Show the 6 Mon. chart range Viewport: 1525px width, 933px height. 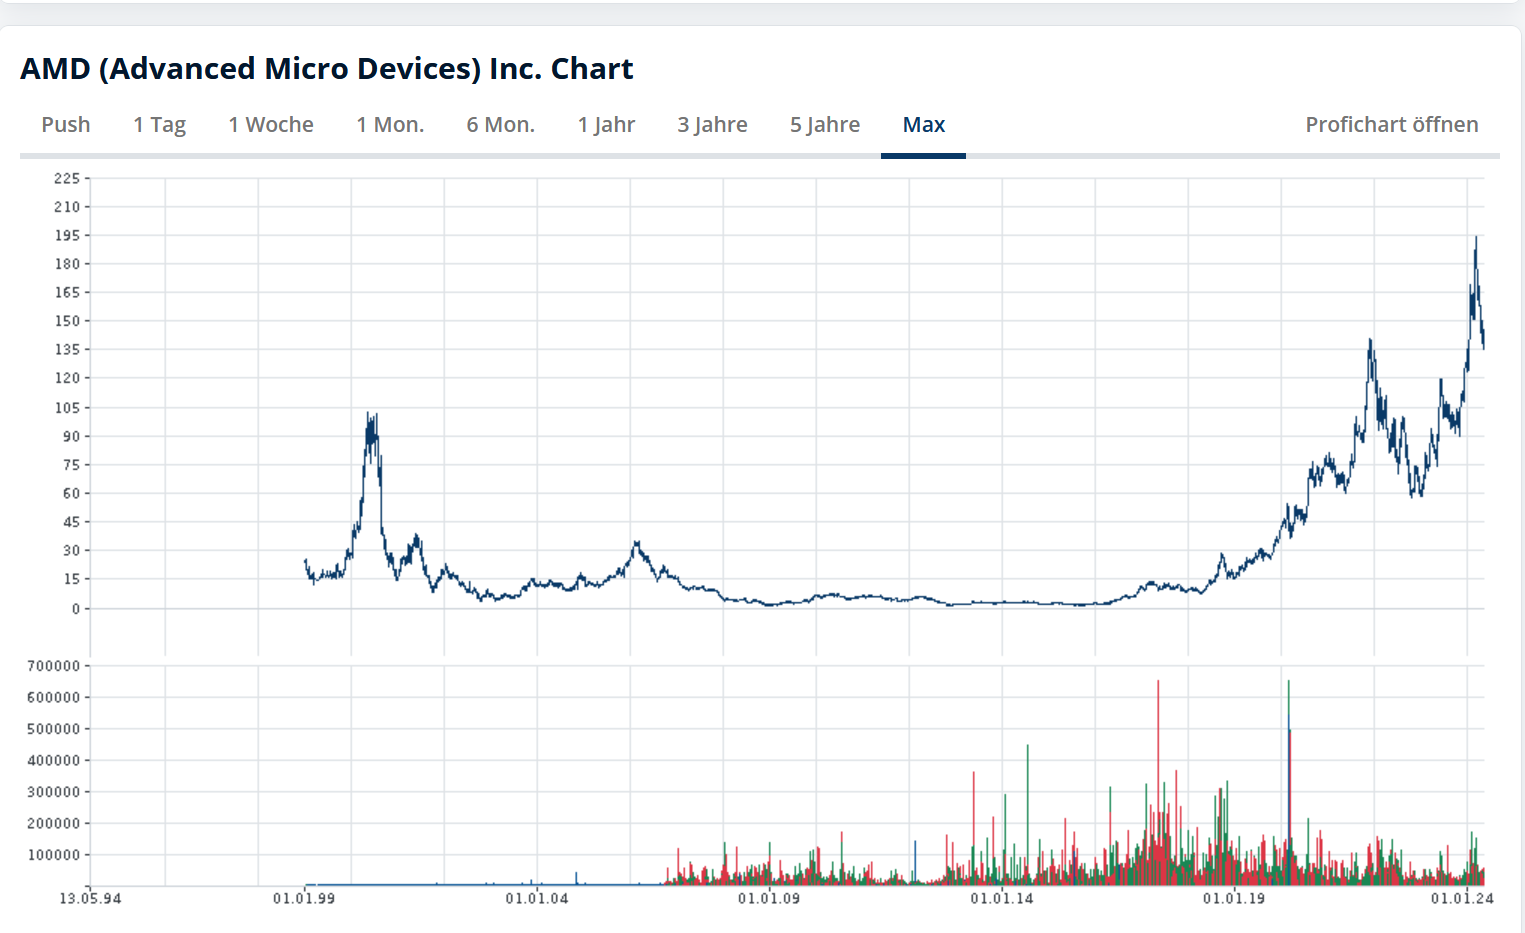pyautogui.click(x=501, y=125)
